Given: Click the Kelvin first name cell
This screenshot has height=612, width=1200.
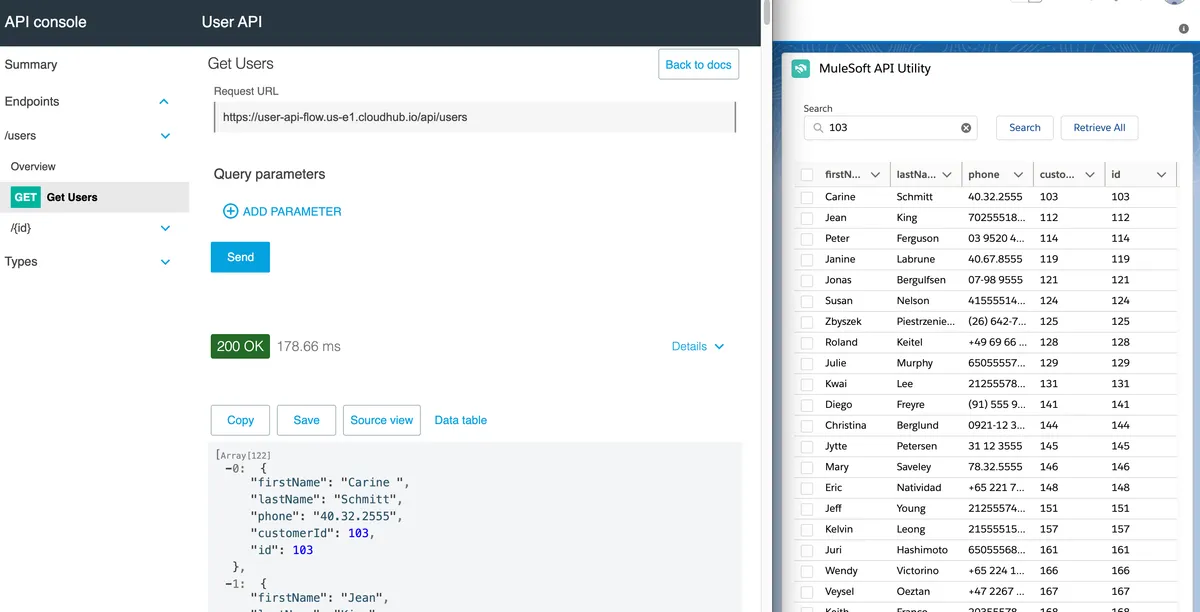Looking at the screenshot, I should [839, 530].
